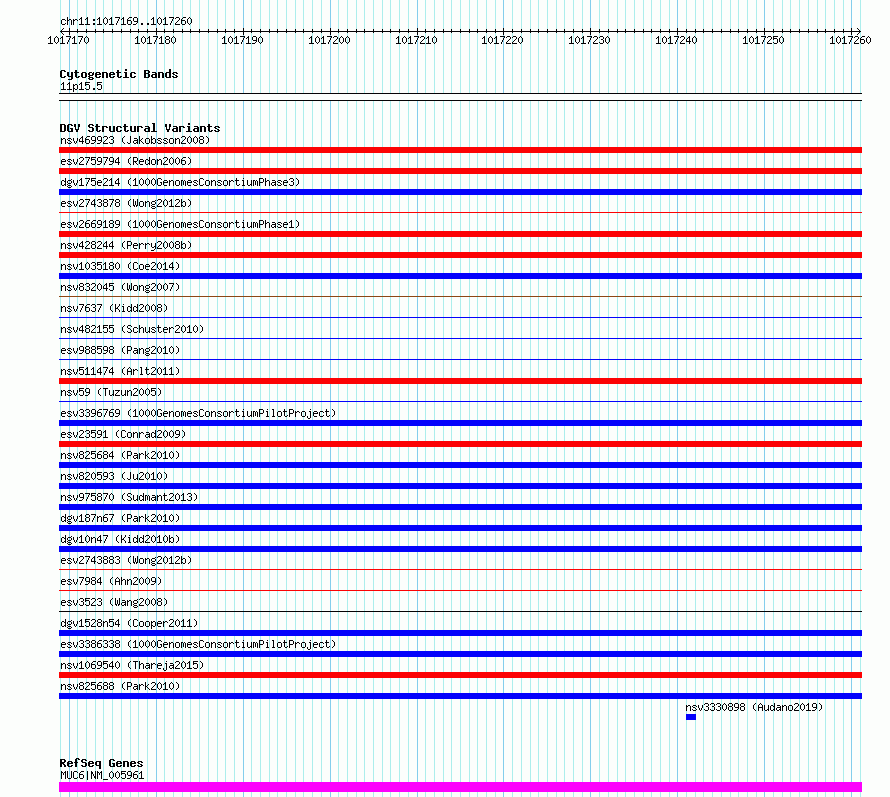Viewport: 890px width, 797px height.
Task: Select the DGV Structural Variants track title
Action: (140, 128)
